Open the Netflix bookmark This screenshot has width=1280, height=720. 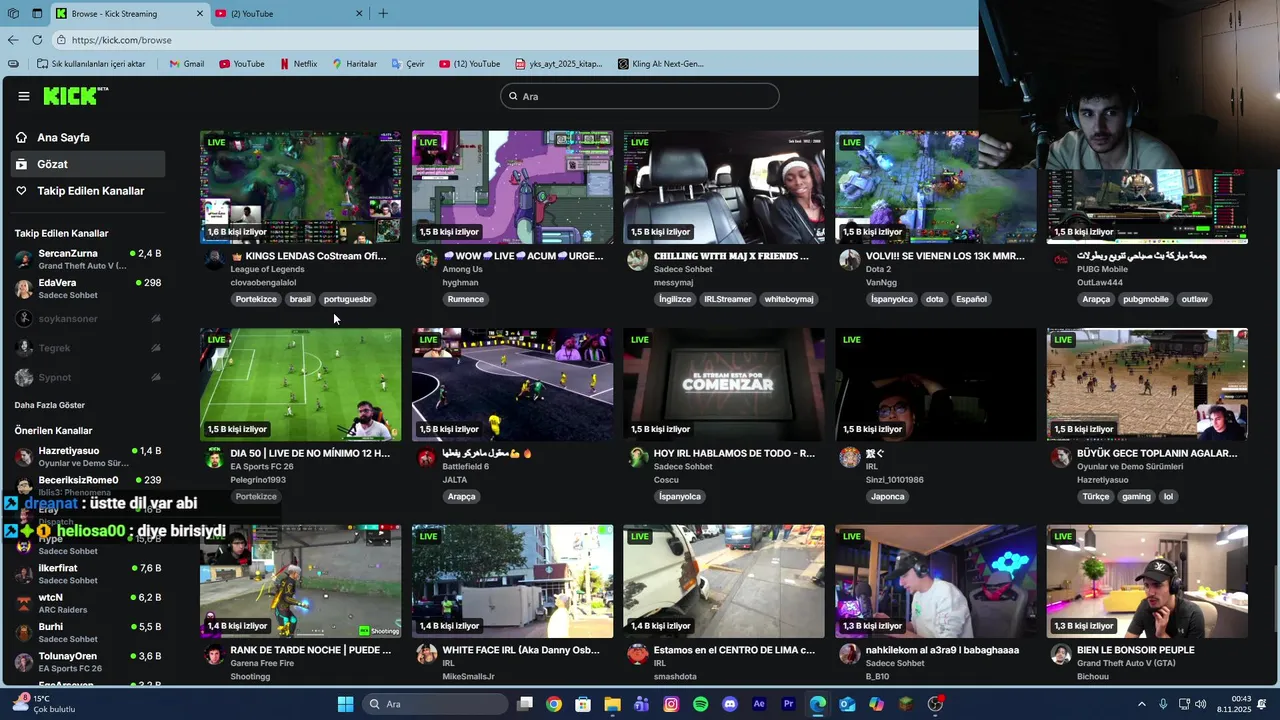coord(298,64)
